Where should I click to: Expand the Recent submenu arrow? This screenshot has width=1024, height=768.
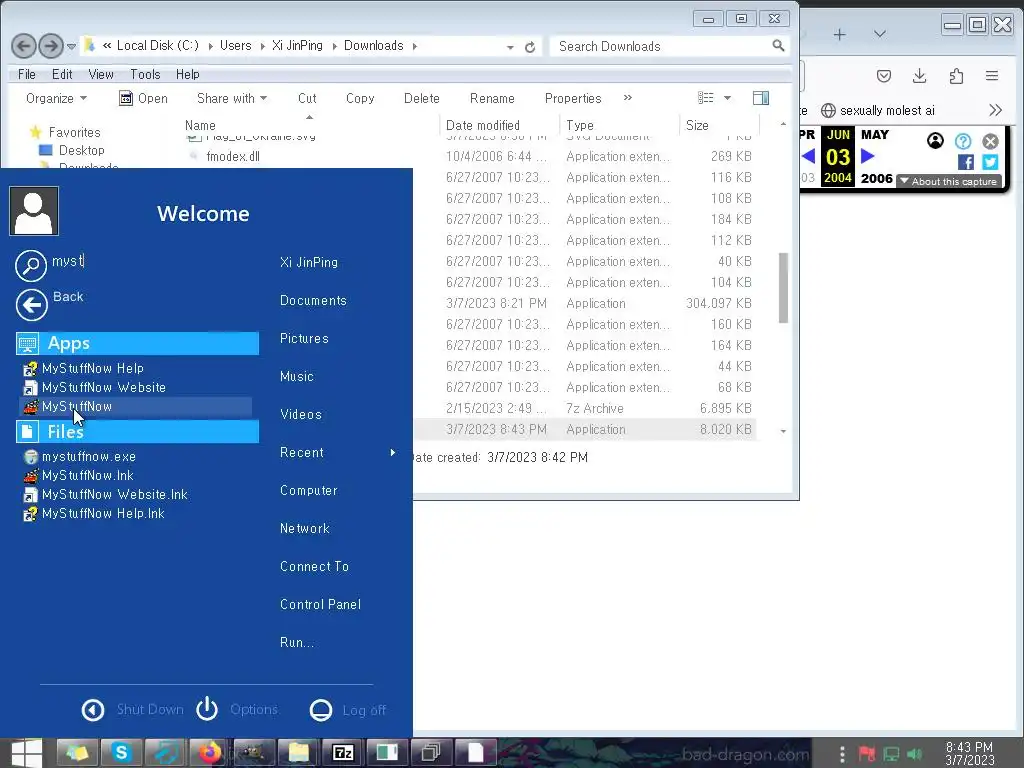[392, 453]
